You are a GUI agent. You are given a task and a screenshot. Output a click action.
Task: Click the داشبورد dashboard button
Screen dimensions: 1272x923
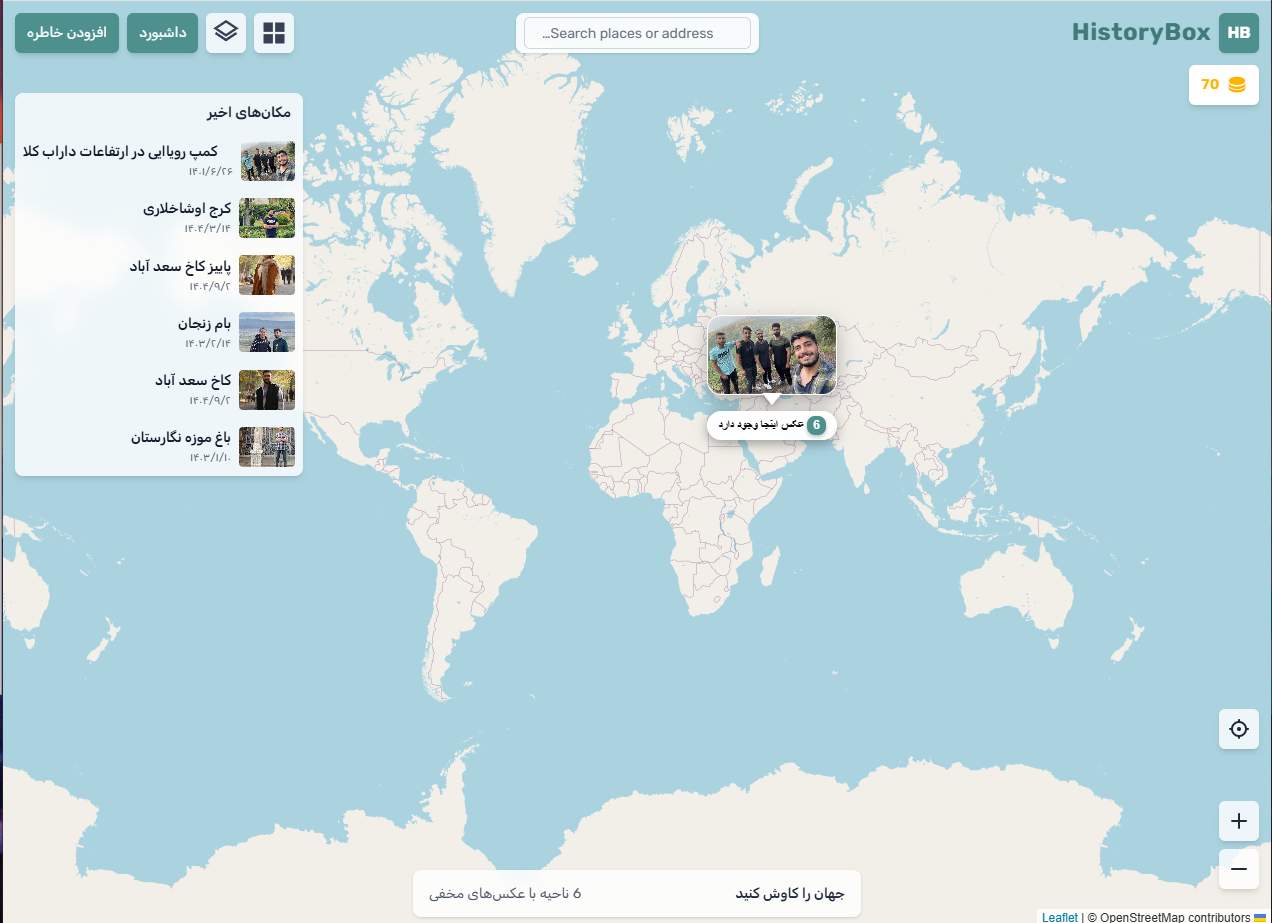pyautogui.click(x=162, y=33)
